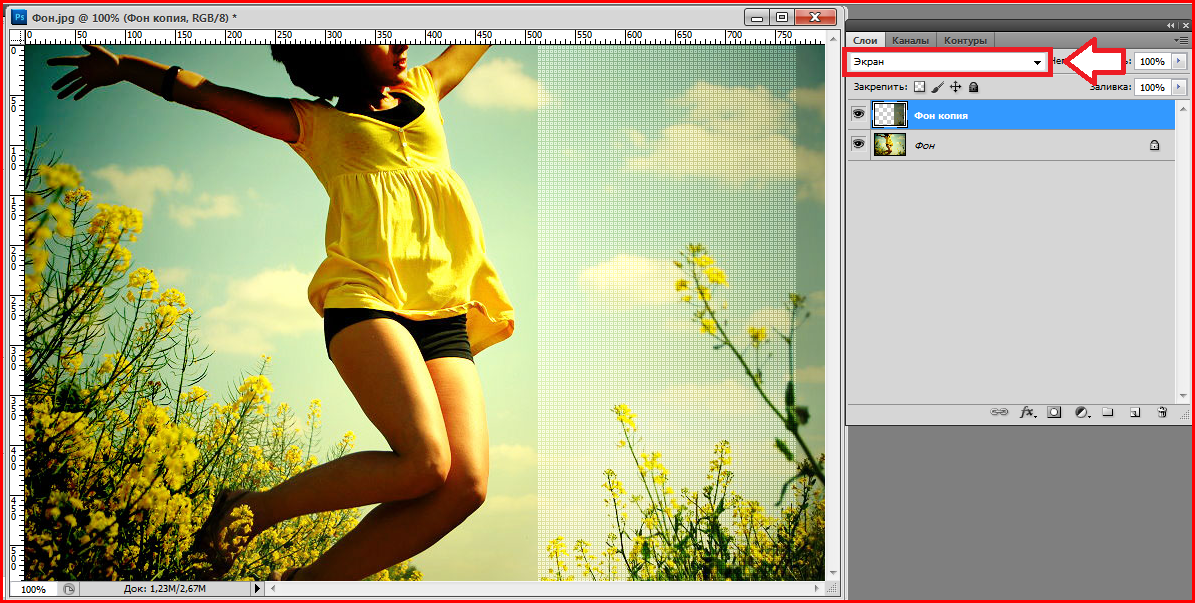Collapse panel with the double-arrow icon
Screen dimensions: 1195x603
[x=1171, y=25]
